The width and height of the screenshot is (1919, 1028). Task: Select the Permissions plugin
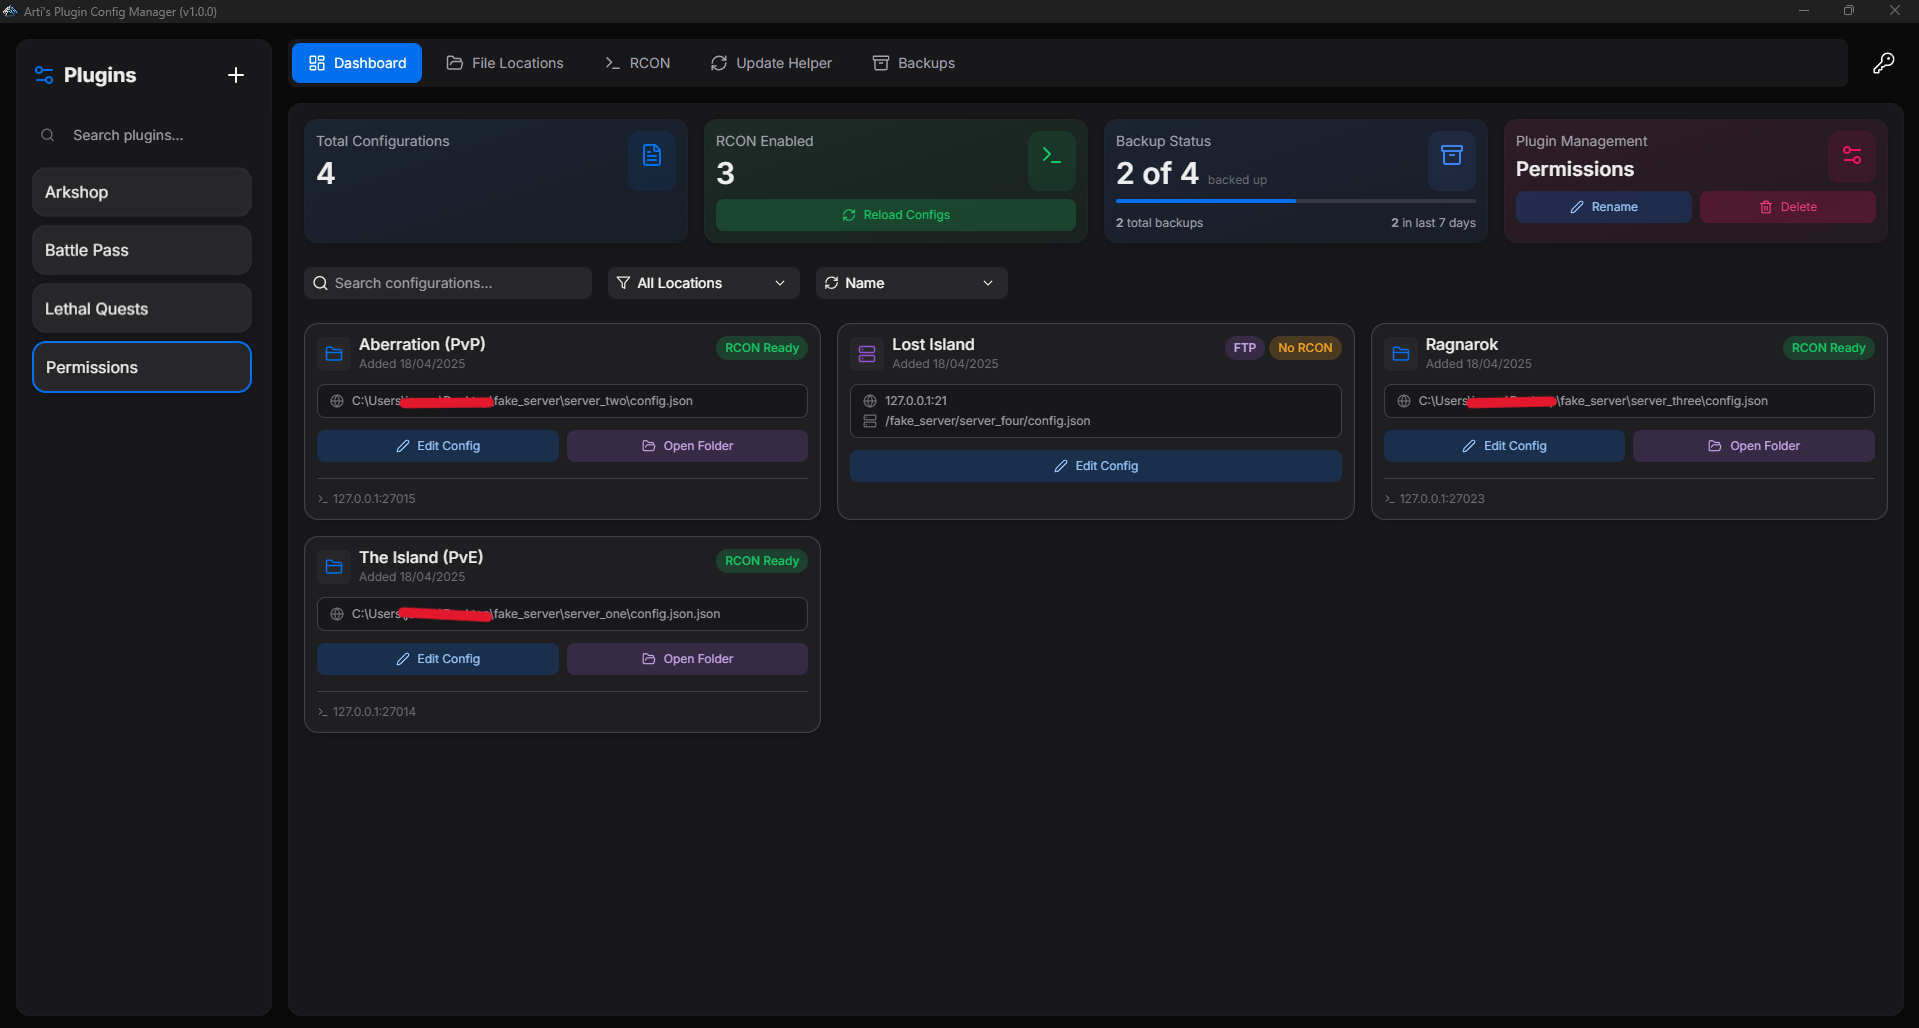(x=142, y=367)
